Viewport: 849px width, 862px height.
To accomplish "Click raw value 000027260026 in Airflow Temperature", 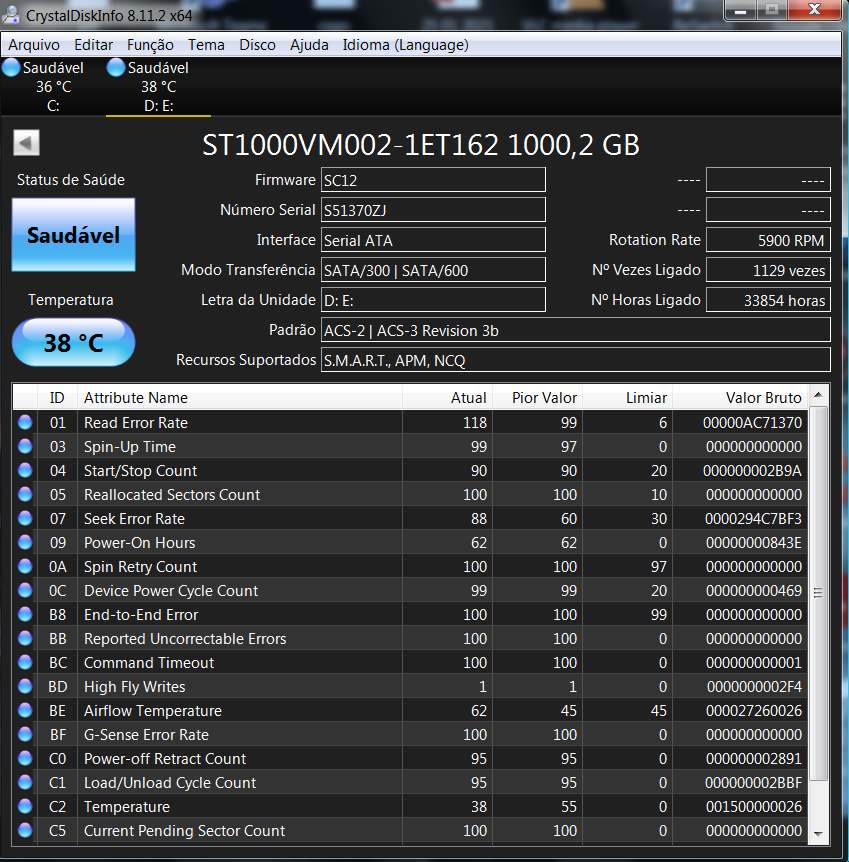I will click(x=753, y=710).
